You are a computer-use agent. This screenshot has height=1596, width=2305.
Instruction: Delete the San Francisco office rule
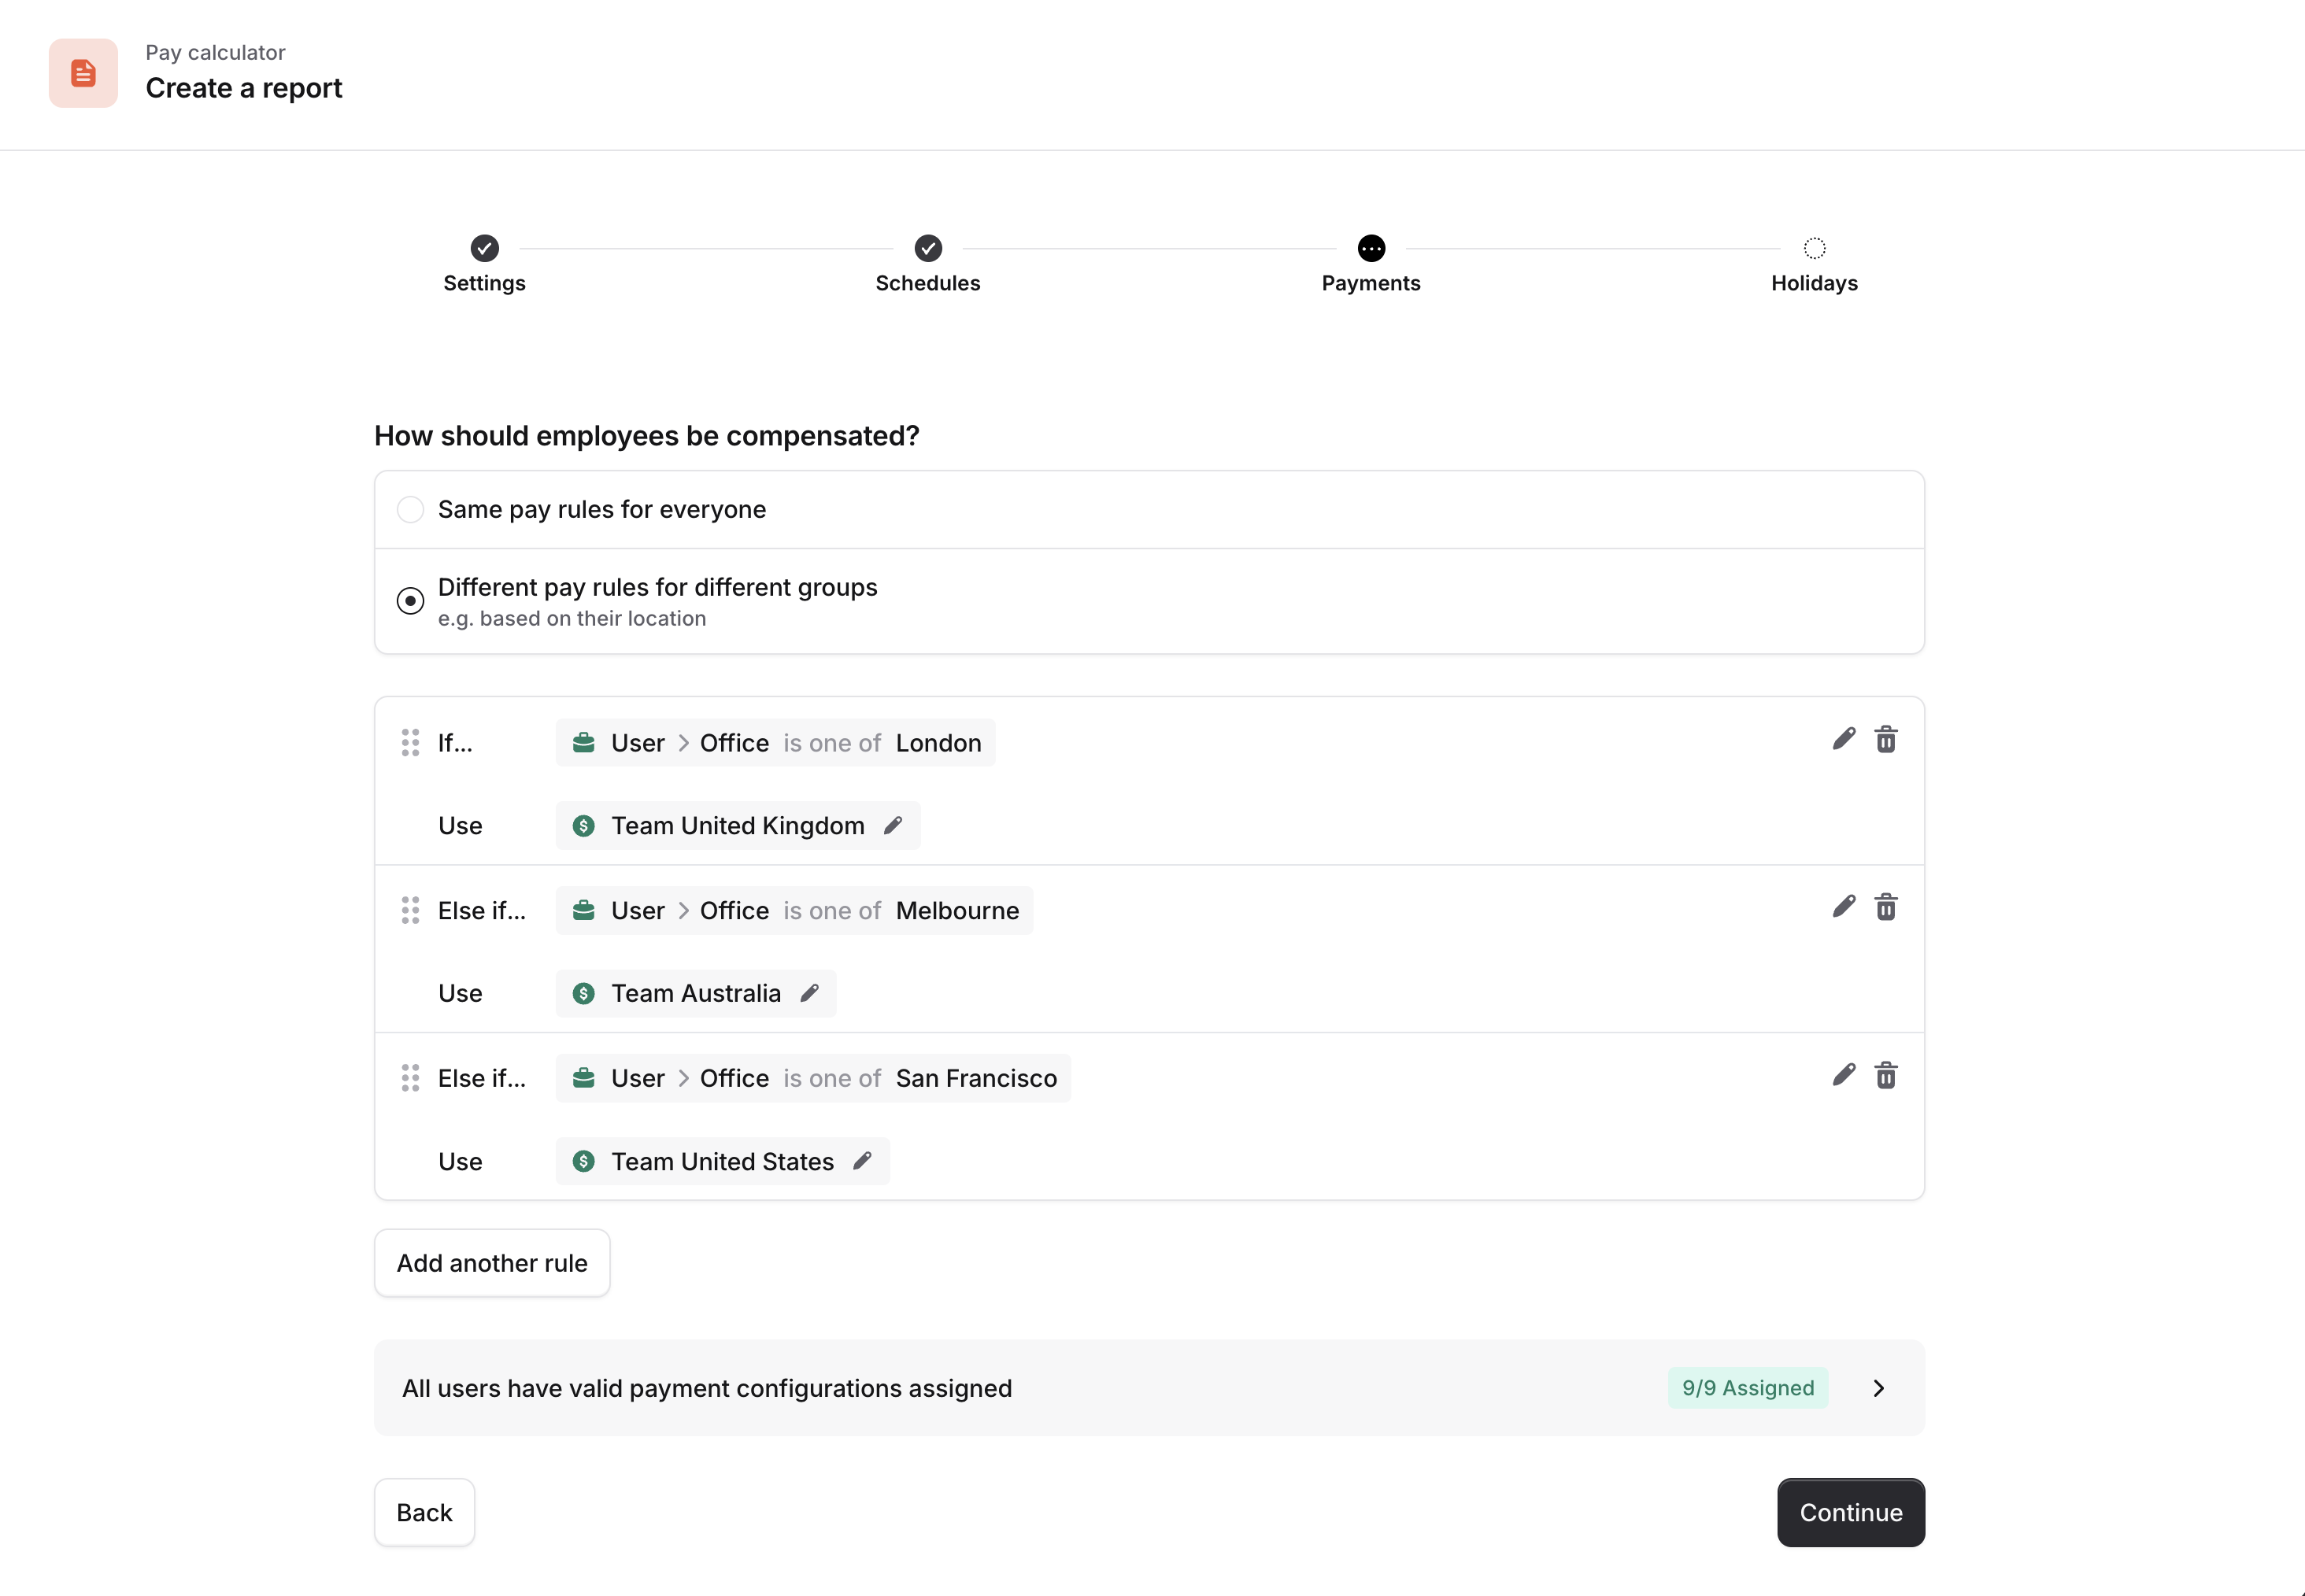[x=1886, y=1076]
